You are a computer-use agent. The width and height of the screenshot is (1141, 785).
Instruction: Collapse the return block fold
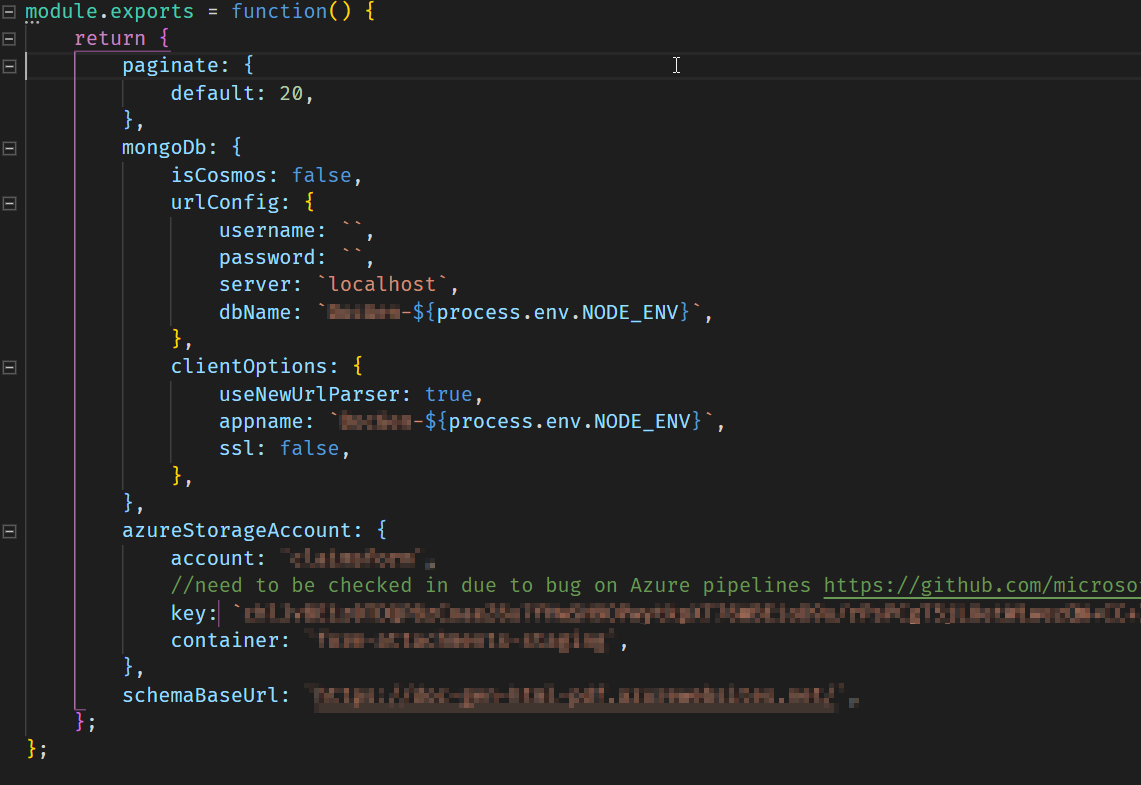[x=9, y=39]
